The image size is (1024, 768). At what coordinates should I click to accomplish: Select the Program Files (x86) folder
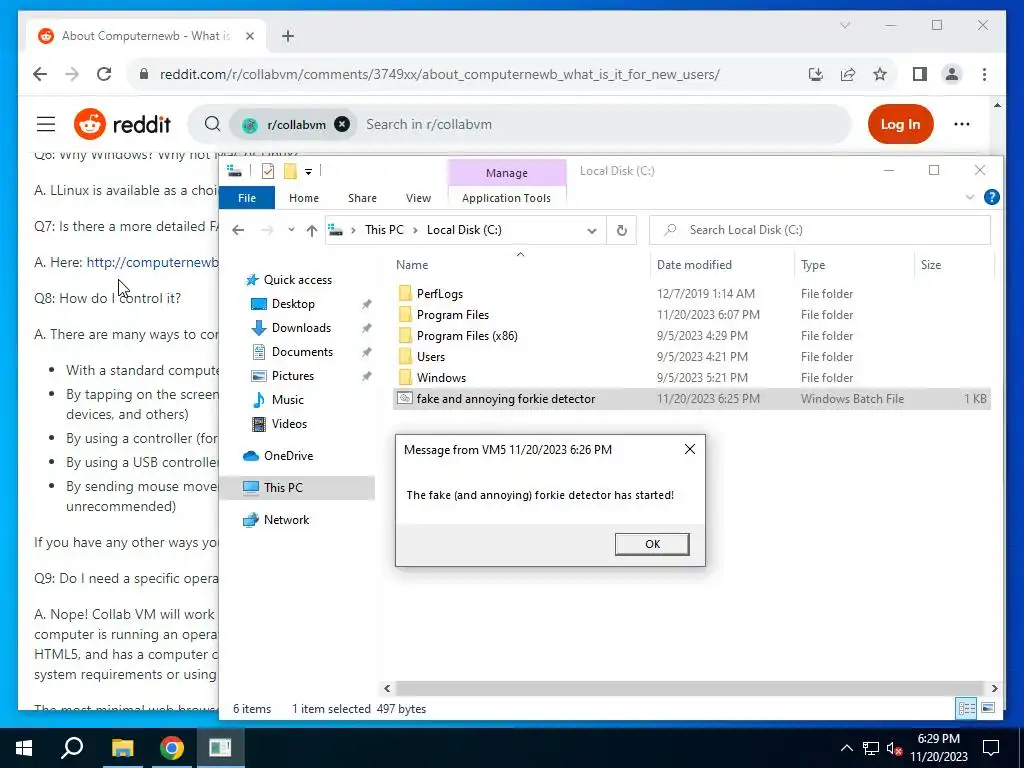[467, 336]
